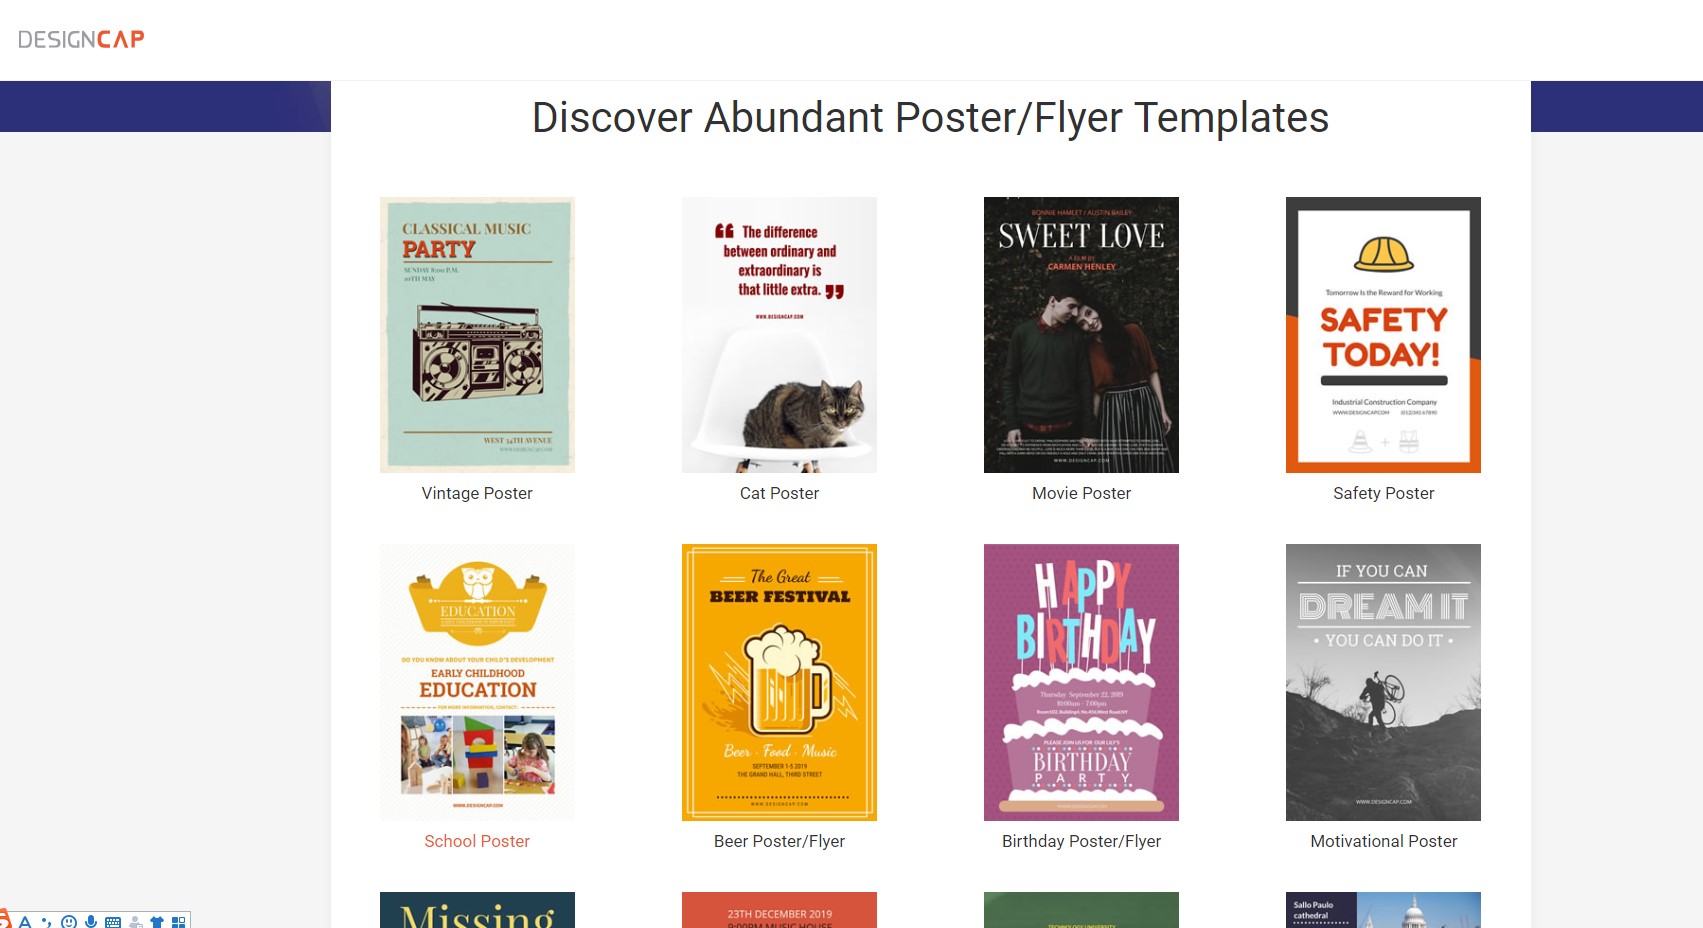Screen dimensions: 1703x928
Task: Click the shirt skin icon in IME toolbar
Action: coord(157,921)
